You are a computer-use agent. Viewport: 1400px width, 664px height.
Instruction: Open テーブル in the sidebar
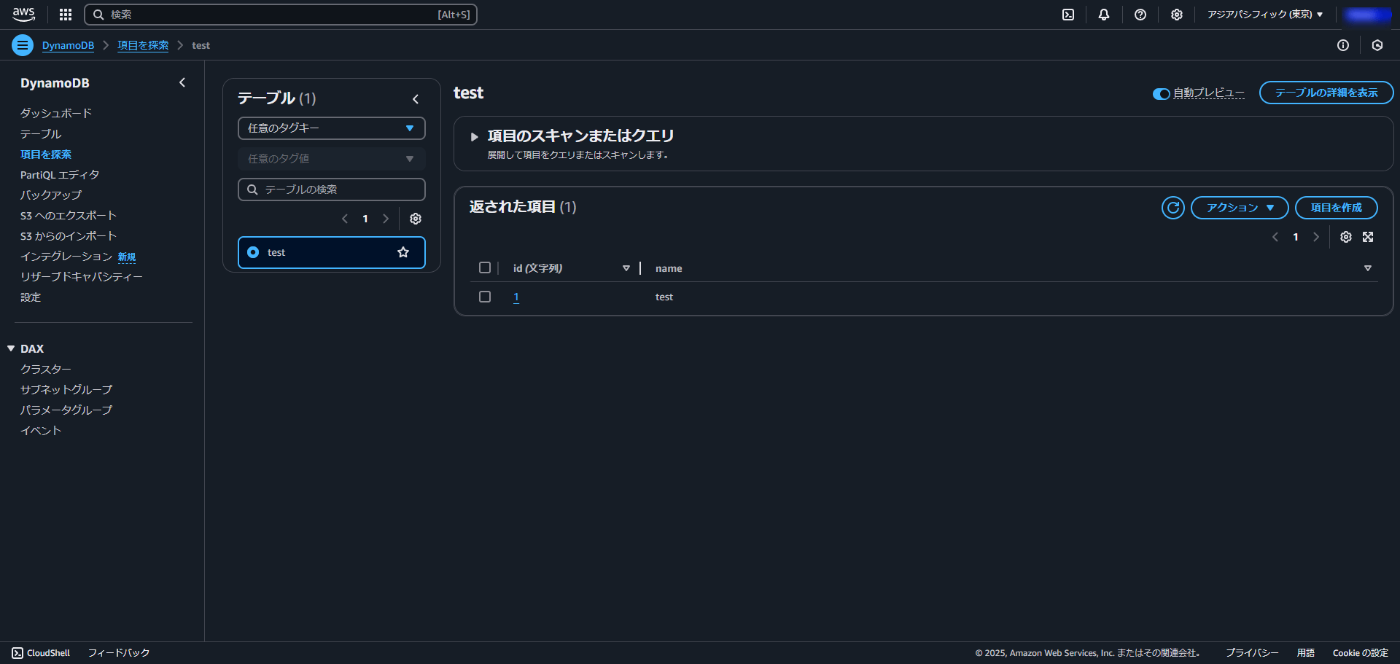tap(41, 134)
